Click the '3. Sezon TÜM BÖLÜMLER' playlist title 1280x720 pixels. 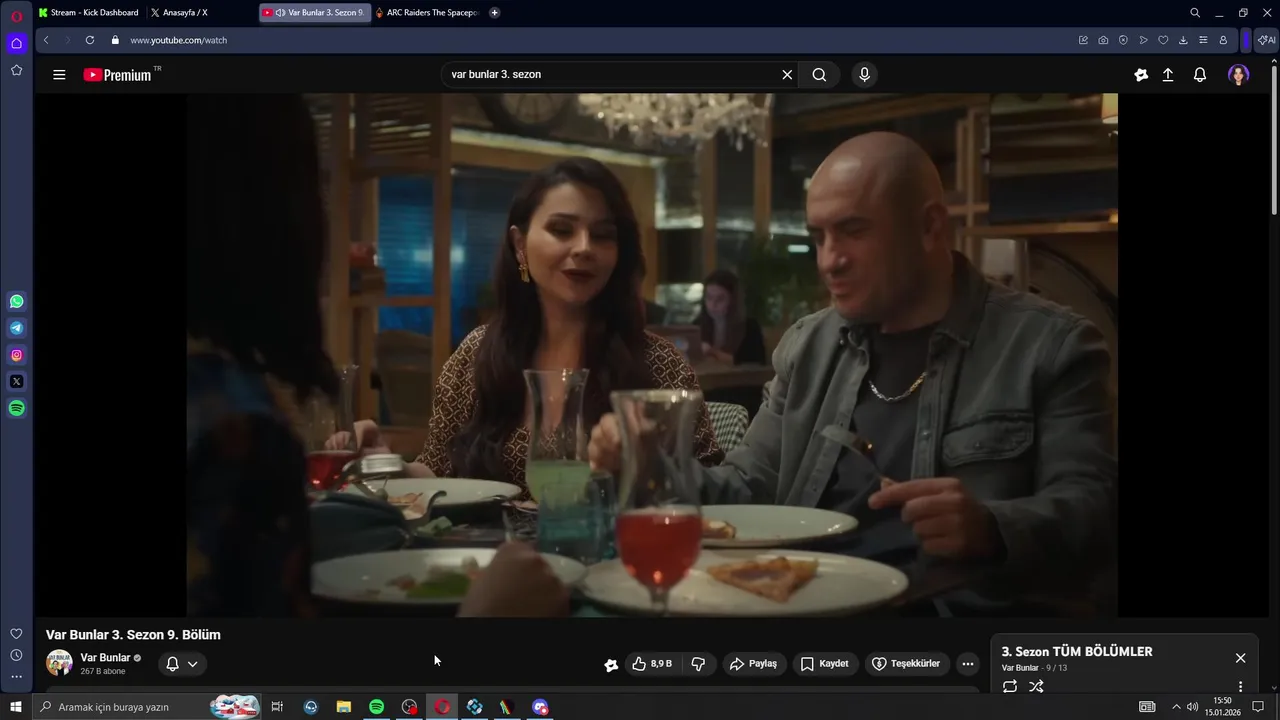click(1077, 652)
